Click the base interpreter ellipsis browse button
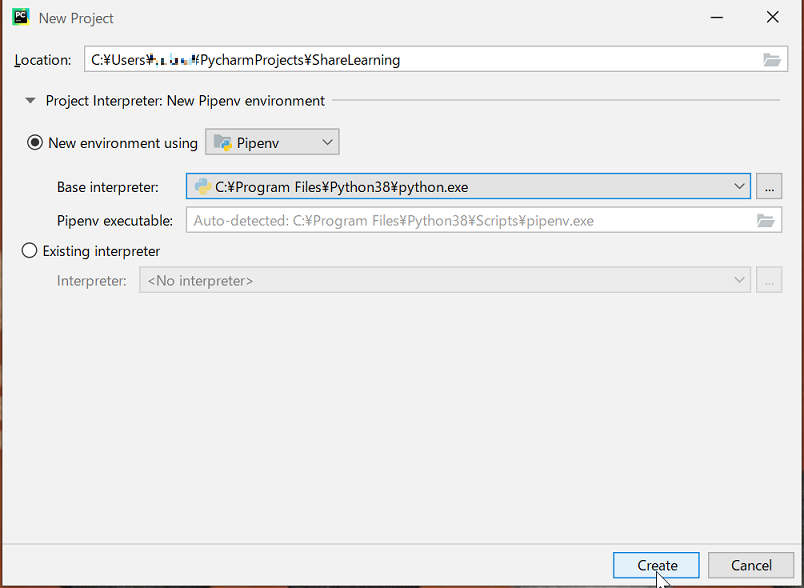Screen dimensions: 804x588 [x=769, y=187]
